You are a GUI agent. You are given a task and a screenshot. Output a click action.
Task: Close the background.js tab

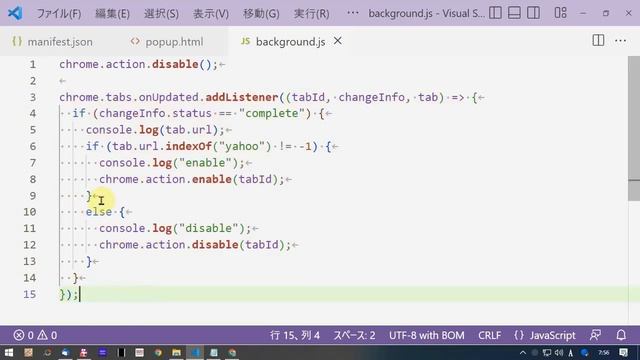[x=338, y=41]
